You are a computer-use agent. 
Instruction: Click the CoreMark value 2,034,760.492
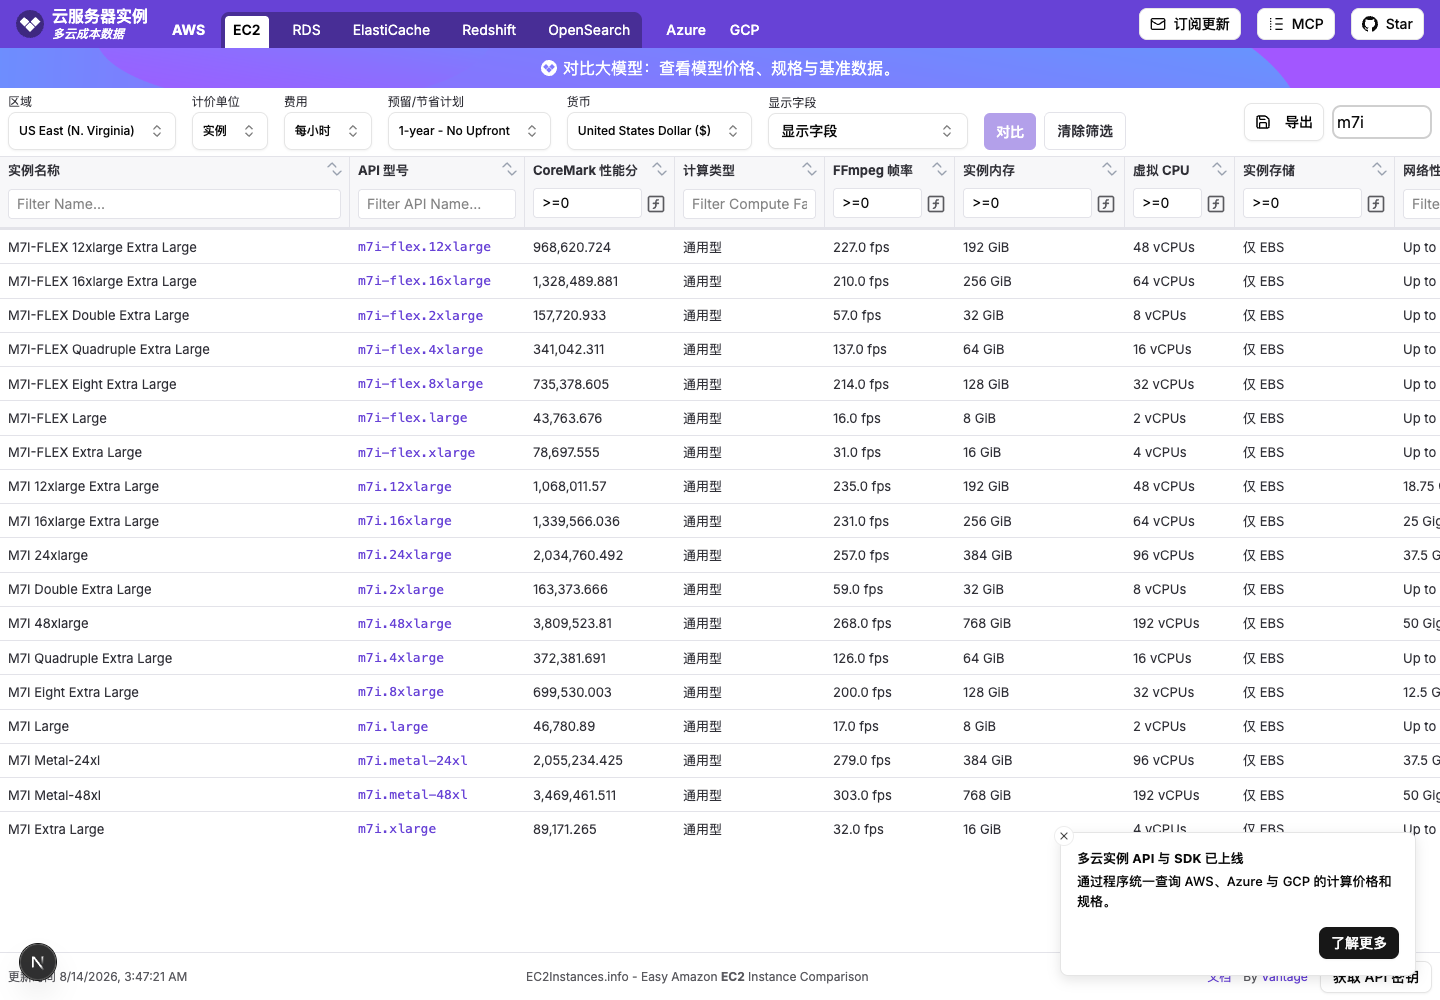578,555
